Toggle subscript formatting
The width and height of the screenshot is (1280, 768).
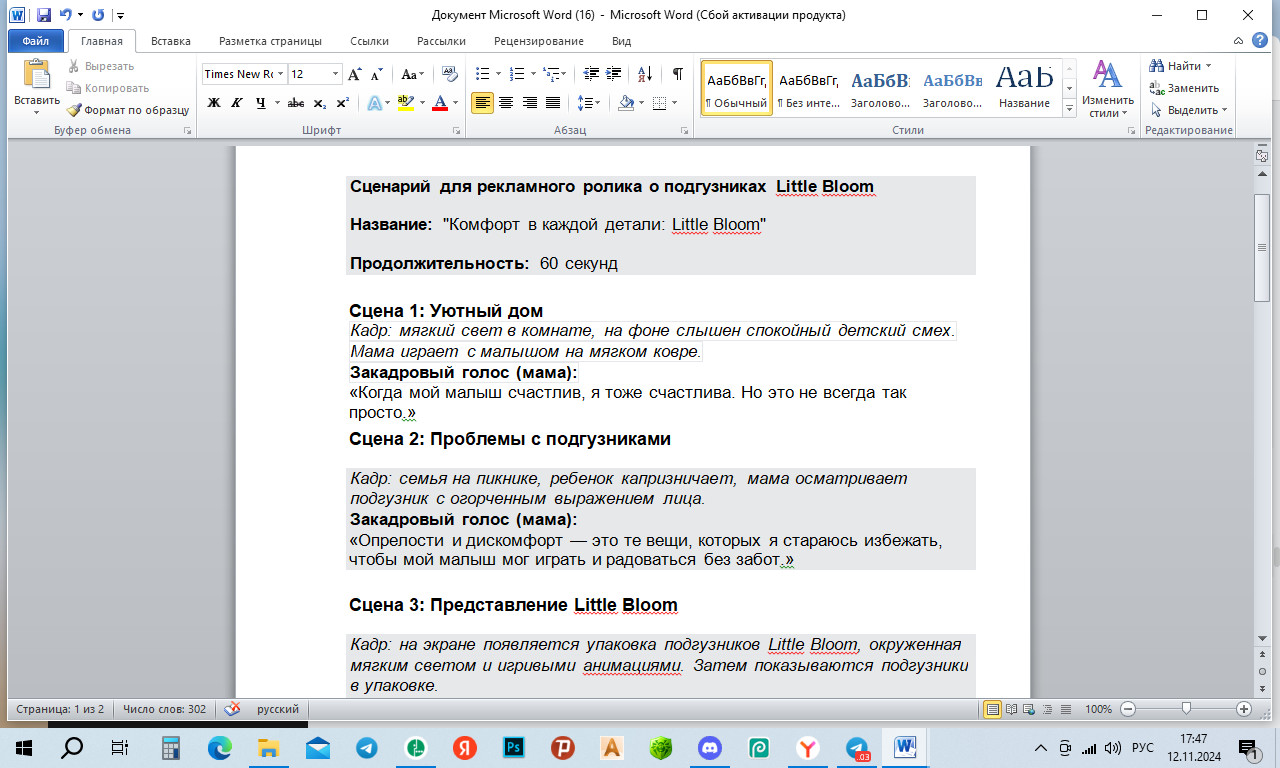[319, 102]
